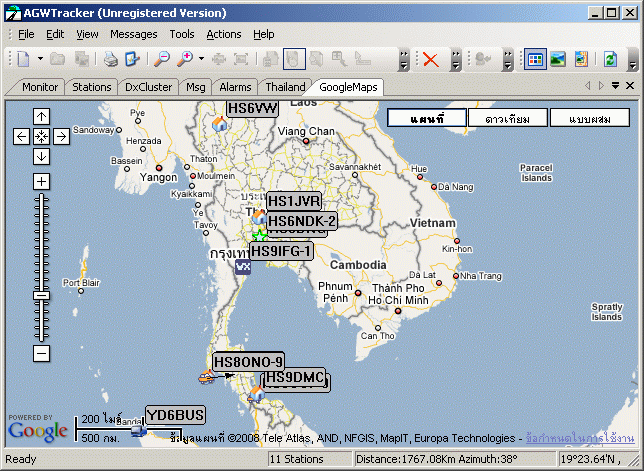644x471 pixels.
Task: Close the active GoogleMaps tab
Action: pyautogui.click(x=630, y=85)
